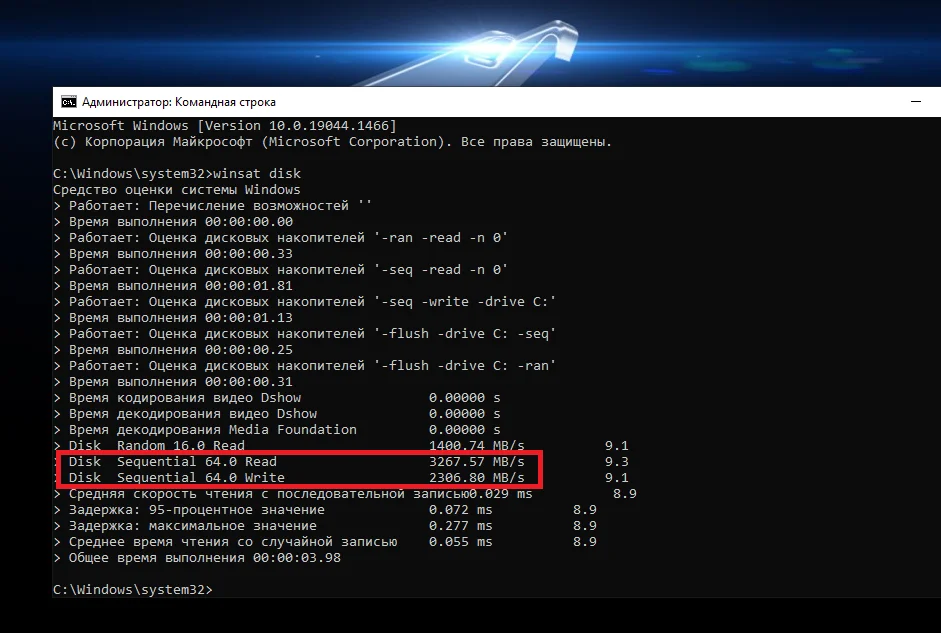941x633 pixels.
Task: Click the 'Задержка: 95-процентное значение' line
Action: (196, 510)
